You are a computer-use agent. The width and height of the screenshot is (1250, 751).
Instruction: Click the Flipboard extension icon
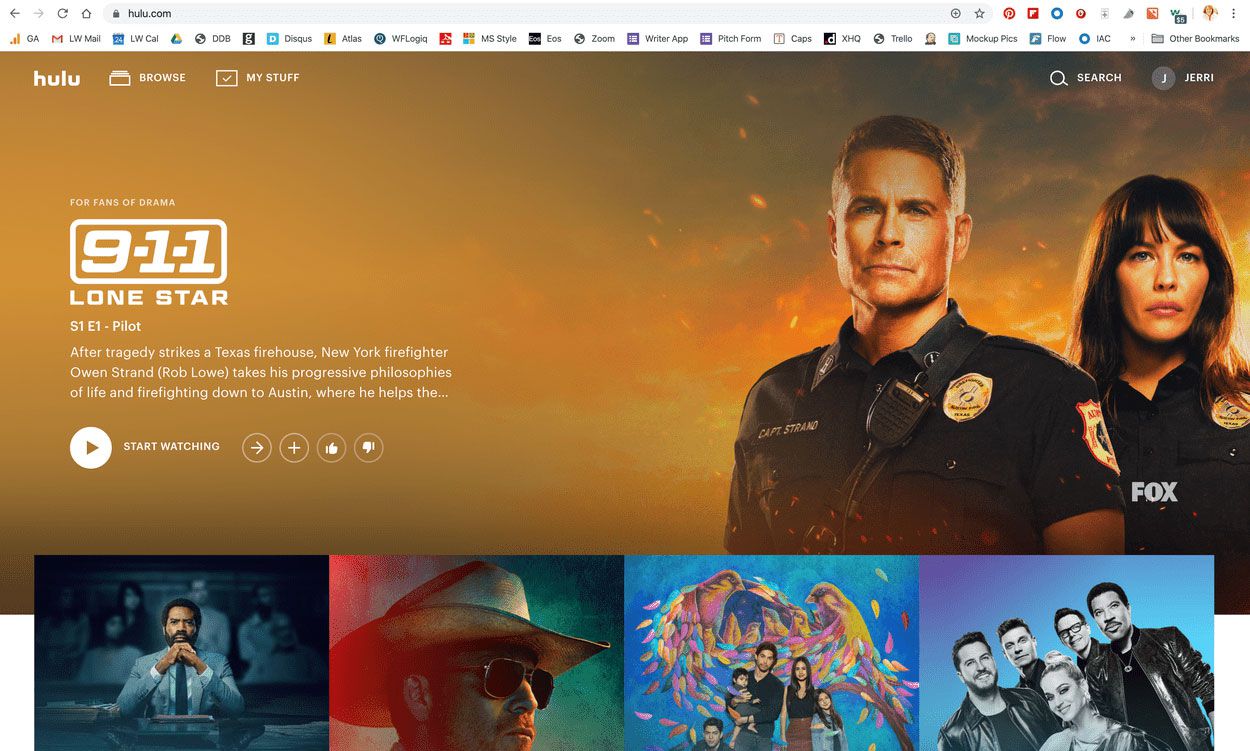tap(1033, 14)
